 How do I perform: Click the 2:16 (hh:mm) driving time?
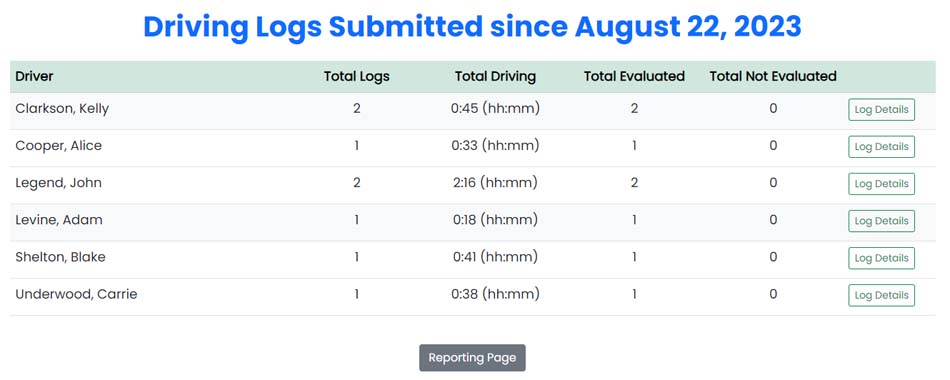tap(495, 183)
